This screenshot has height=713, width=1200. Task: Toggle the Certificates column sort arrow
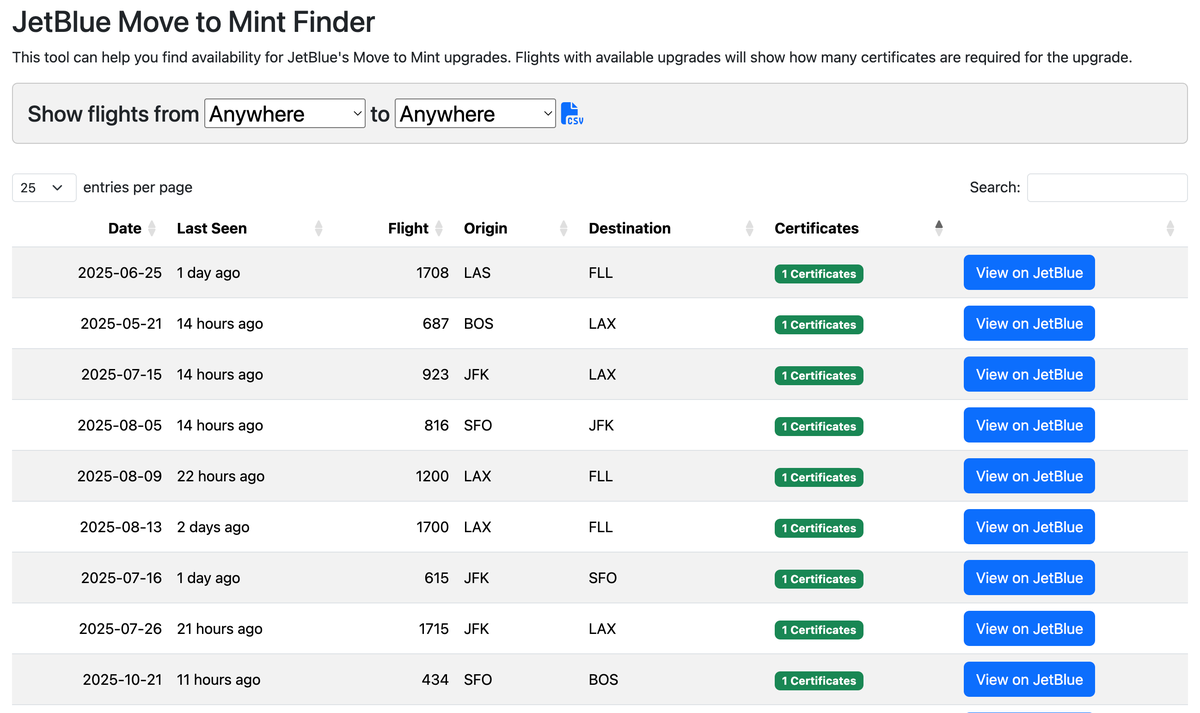point(938,229)
